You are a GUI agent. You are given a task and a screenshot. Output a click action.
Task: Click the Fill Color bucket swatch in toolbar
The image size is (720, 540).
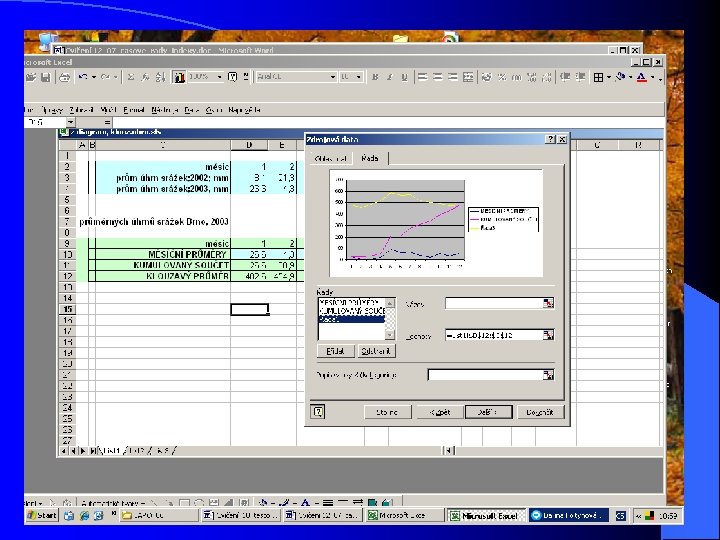(620, 77)
